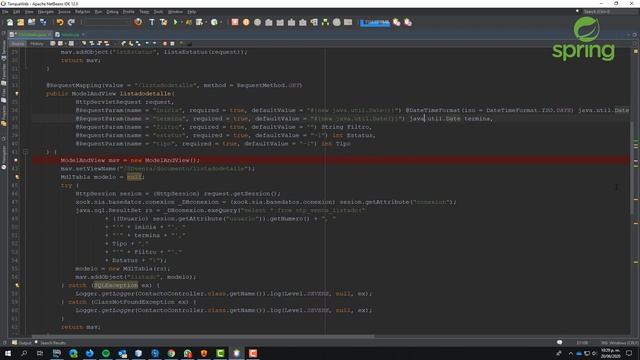Click the round browser icon in the toolbar

pos(138,22)
